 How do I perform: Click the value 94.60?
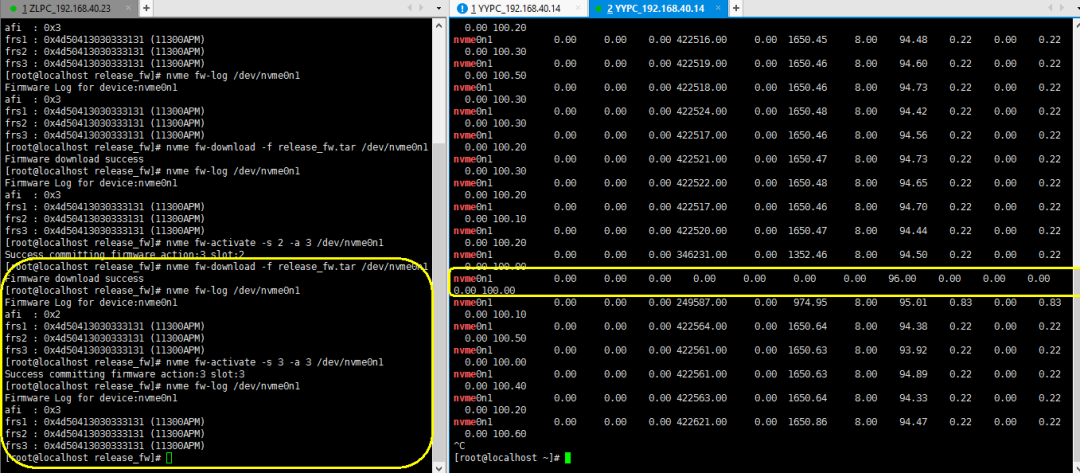pos(913,63)
